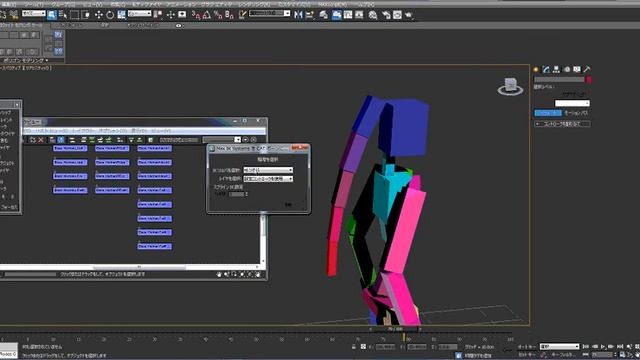Screen dimensions: 640x360
Task: Toggle Spinner Snap
Action: pos(229,15)
